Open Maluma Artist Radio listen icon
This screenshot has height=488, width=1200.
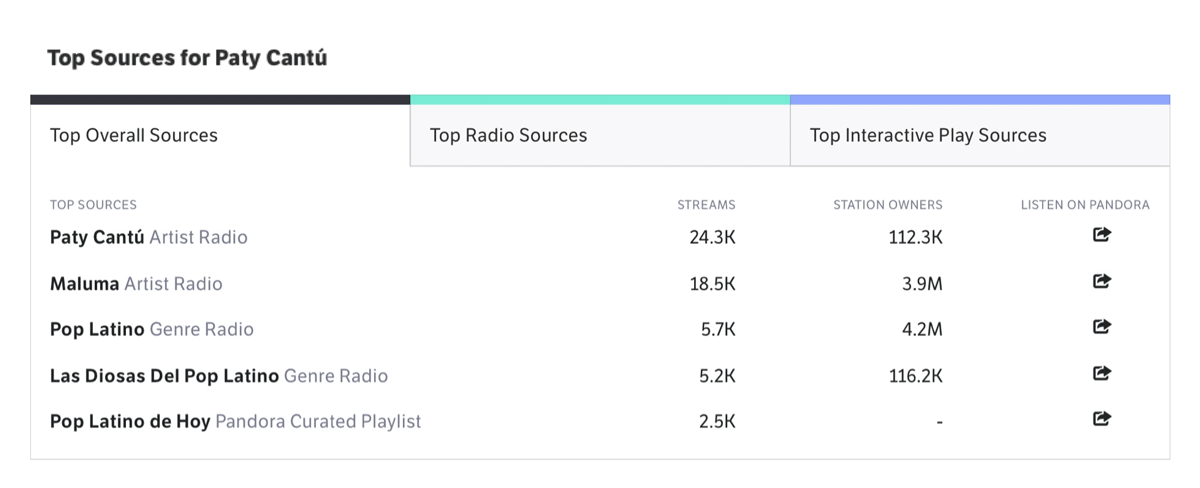[1102, 282]
